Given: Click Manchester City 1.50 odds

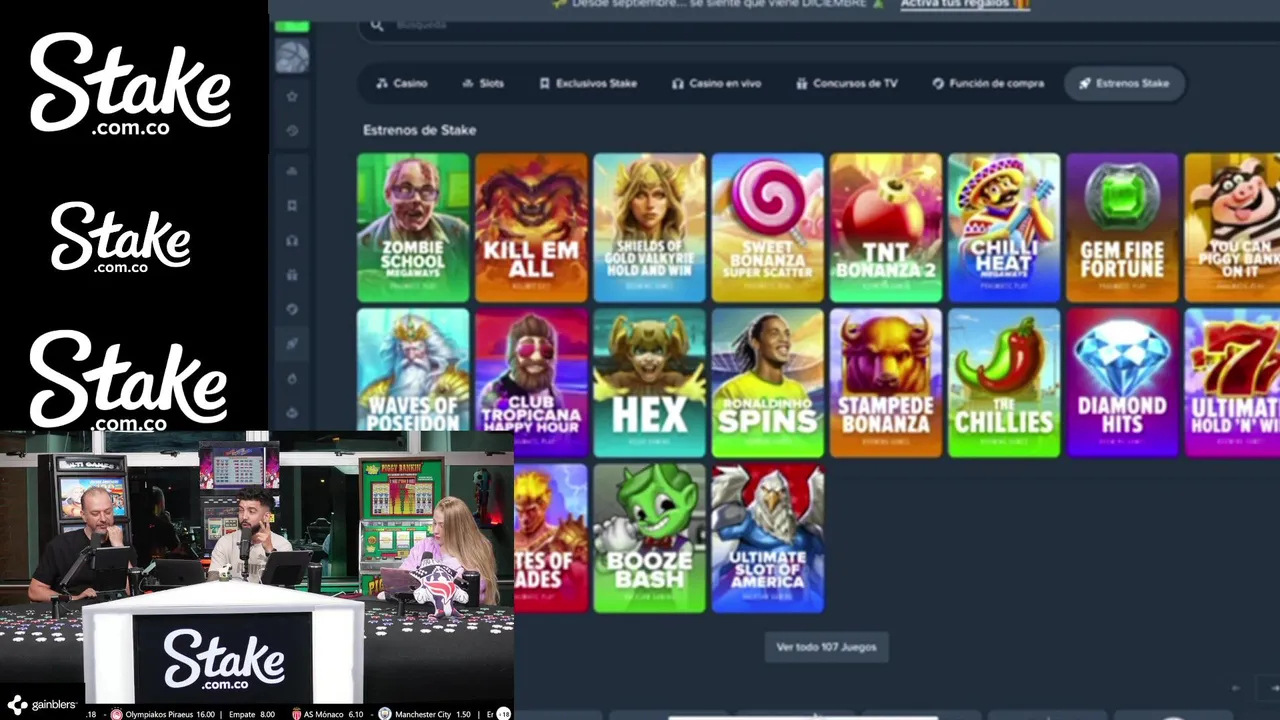Looking at the screenshot, I should coord(425,714).
